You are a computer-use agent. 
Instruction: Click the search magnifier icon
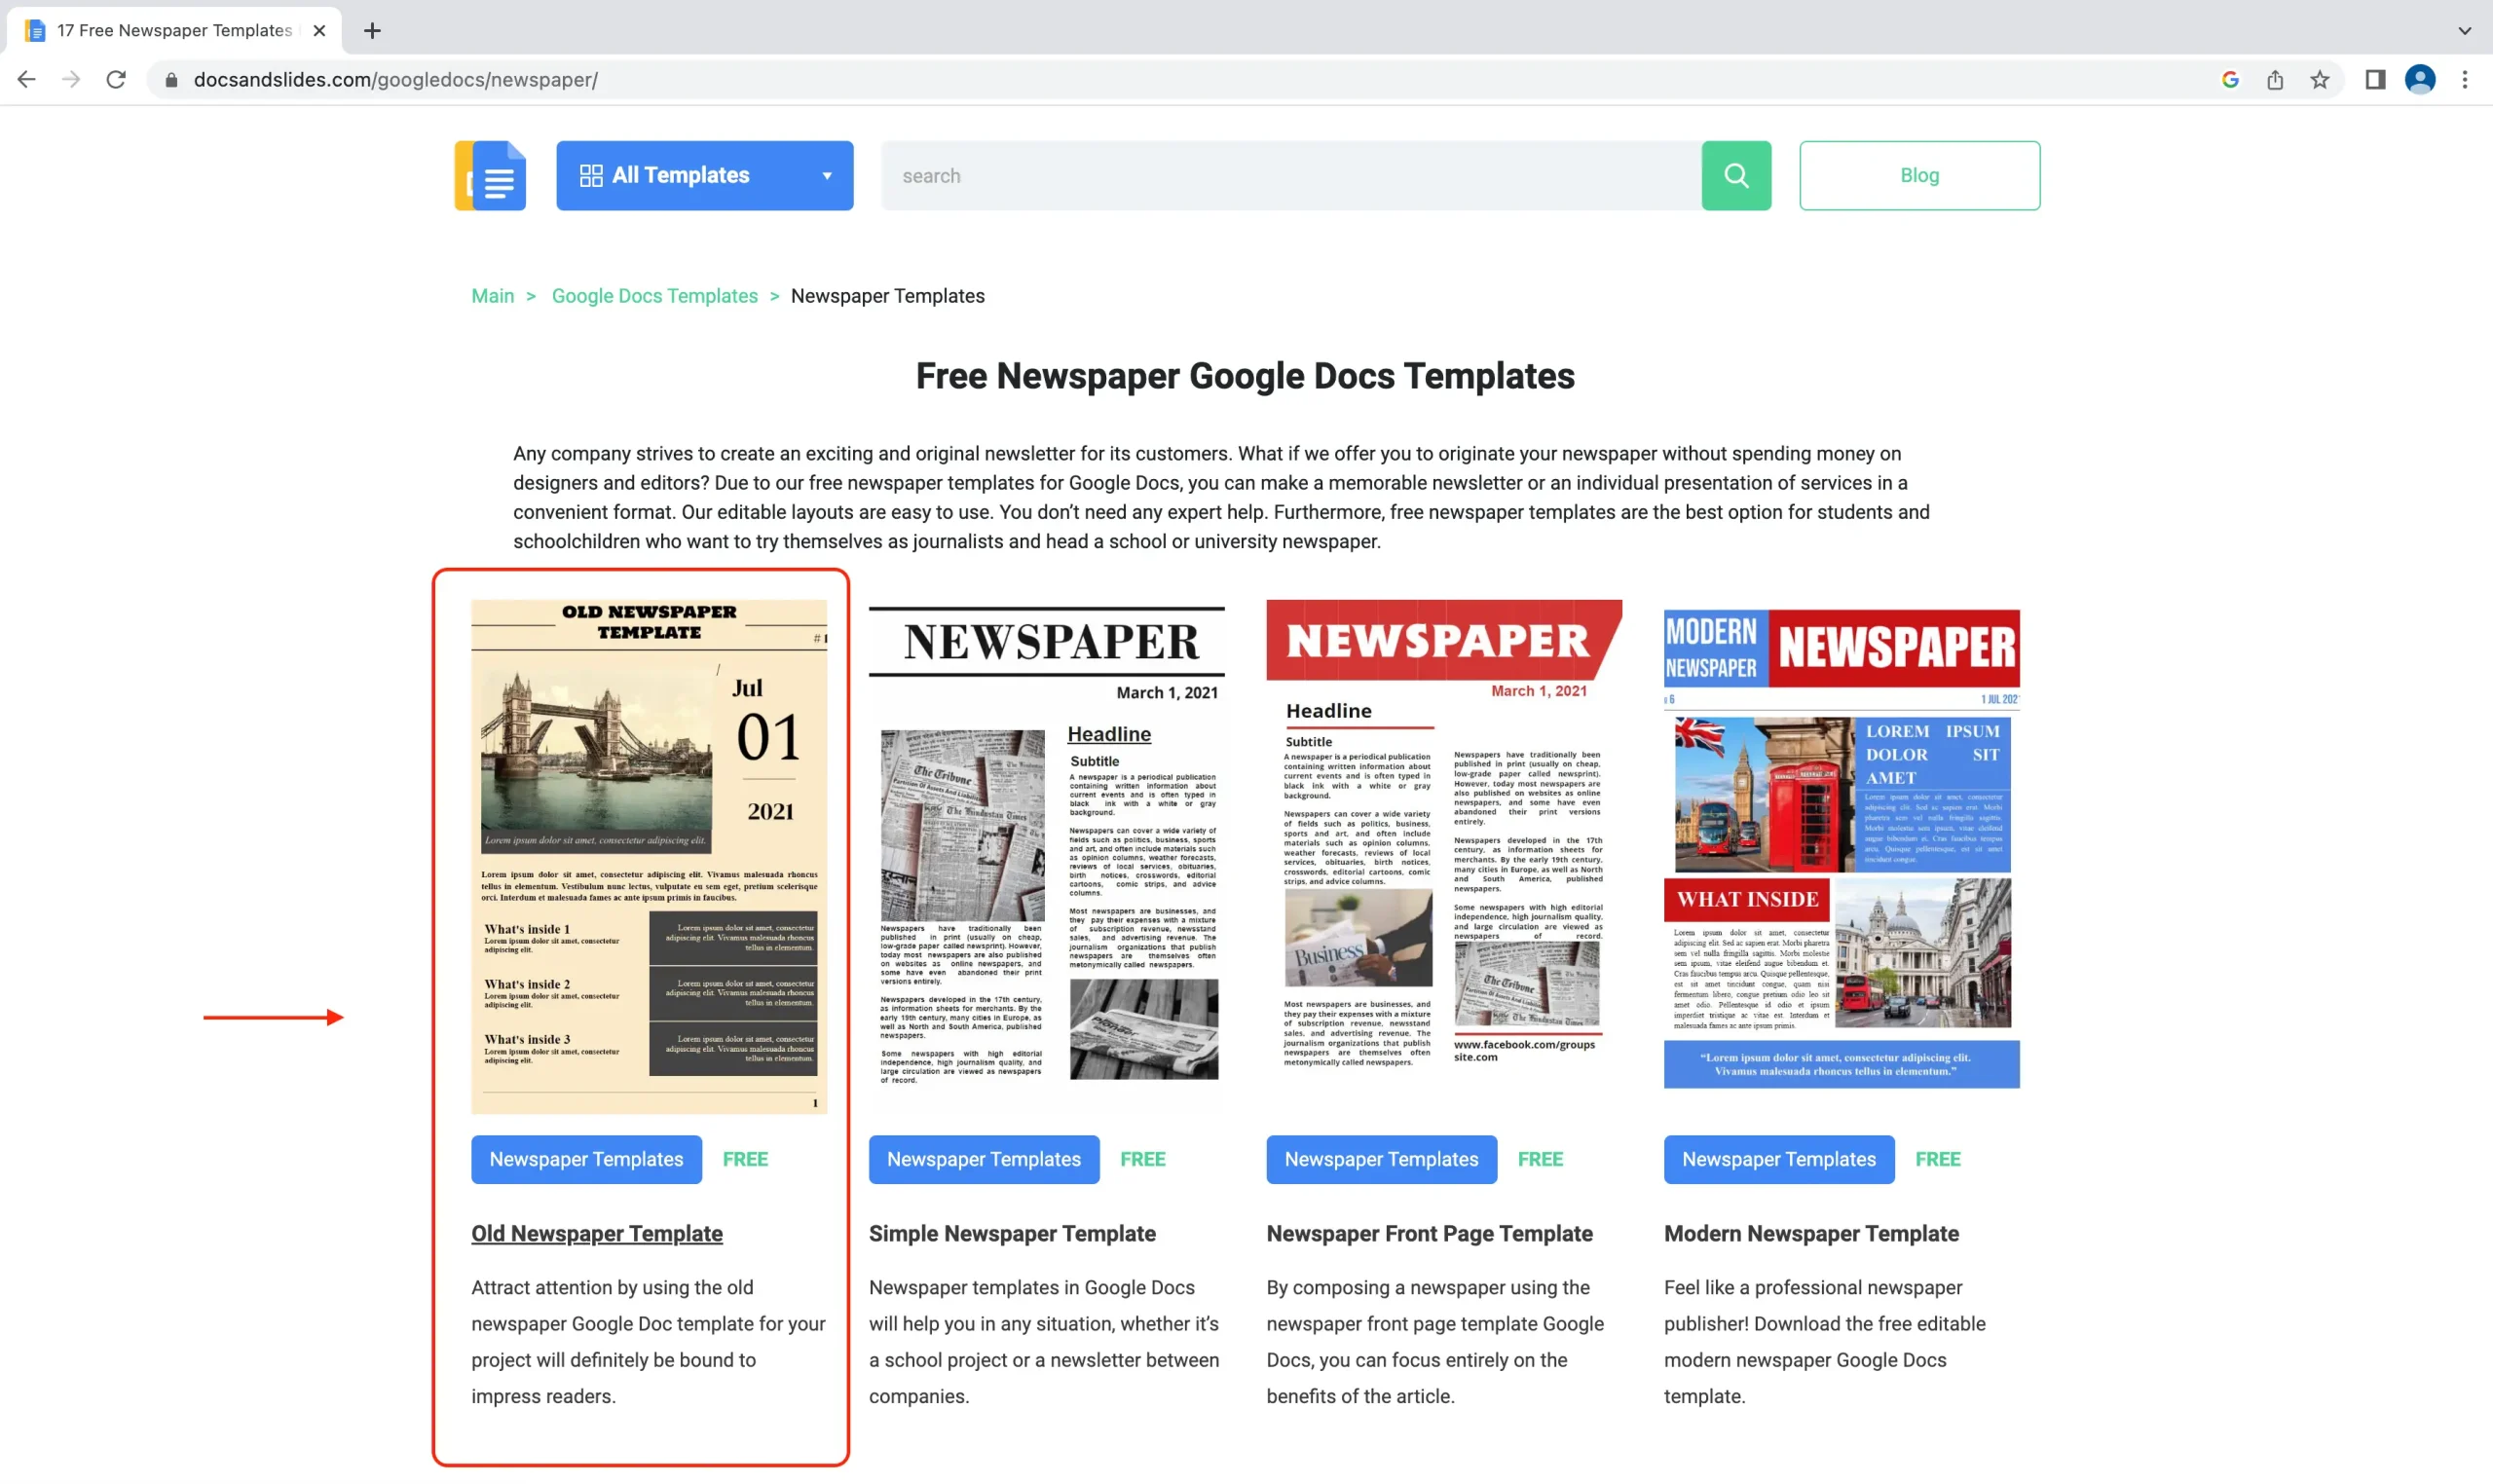tap(1735, 175)
